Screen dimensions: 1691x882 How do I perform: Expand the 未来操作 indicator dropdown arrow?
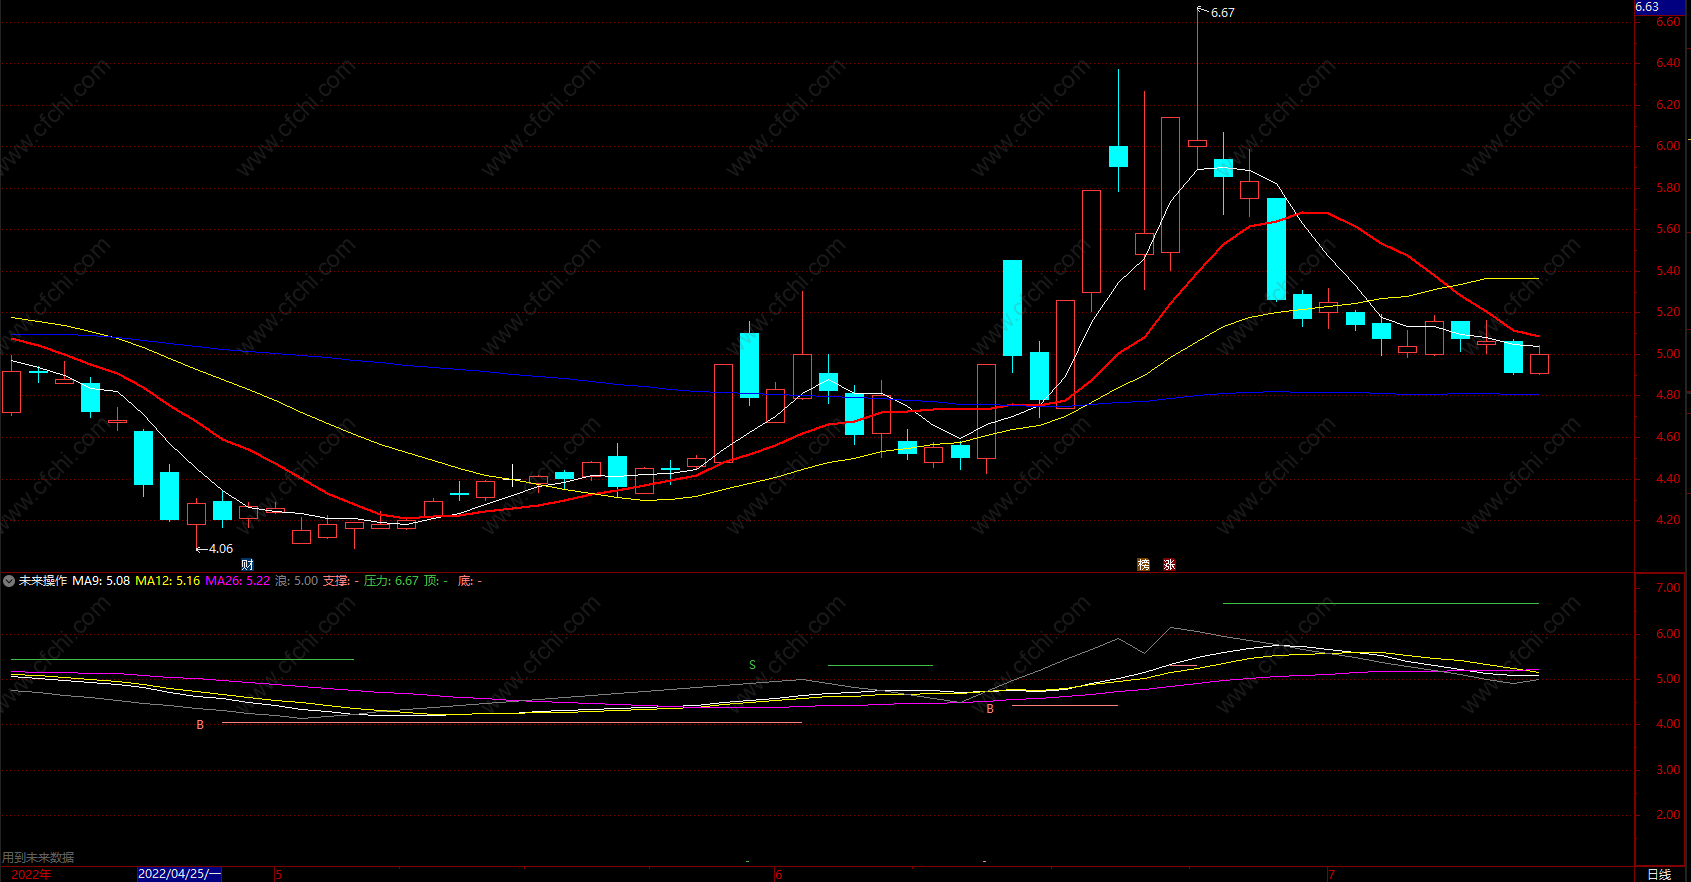(x=9, y=581)
